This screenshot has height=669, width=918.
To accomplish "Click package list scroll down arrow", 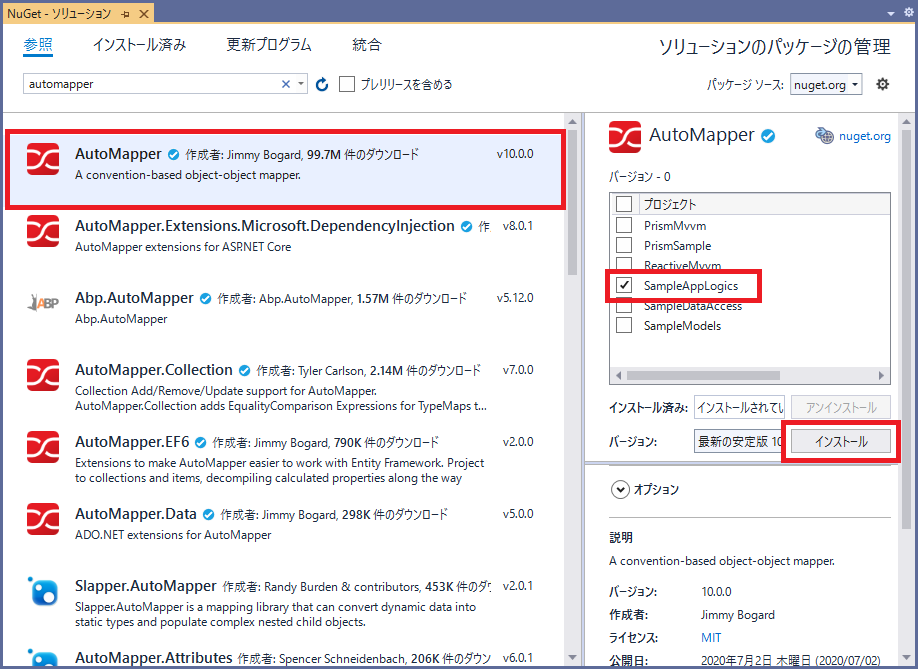I will click(572, 658).
